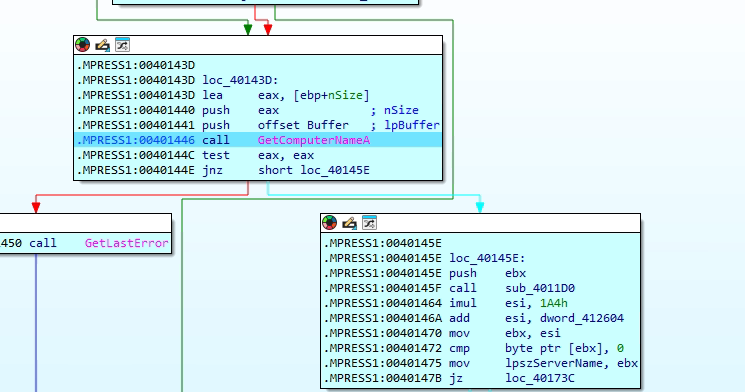Viewport: 745px width, 392px height.
Task: Click the edit pencil icon in loc_40145E node
Action: pos(349,223)
